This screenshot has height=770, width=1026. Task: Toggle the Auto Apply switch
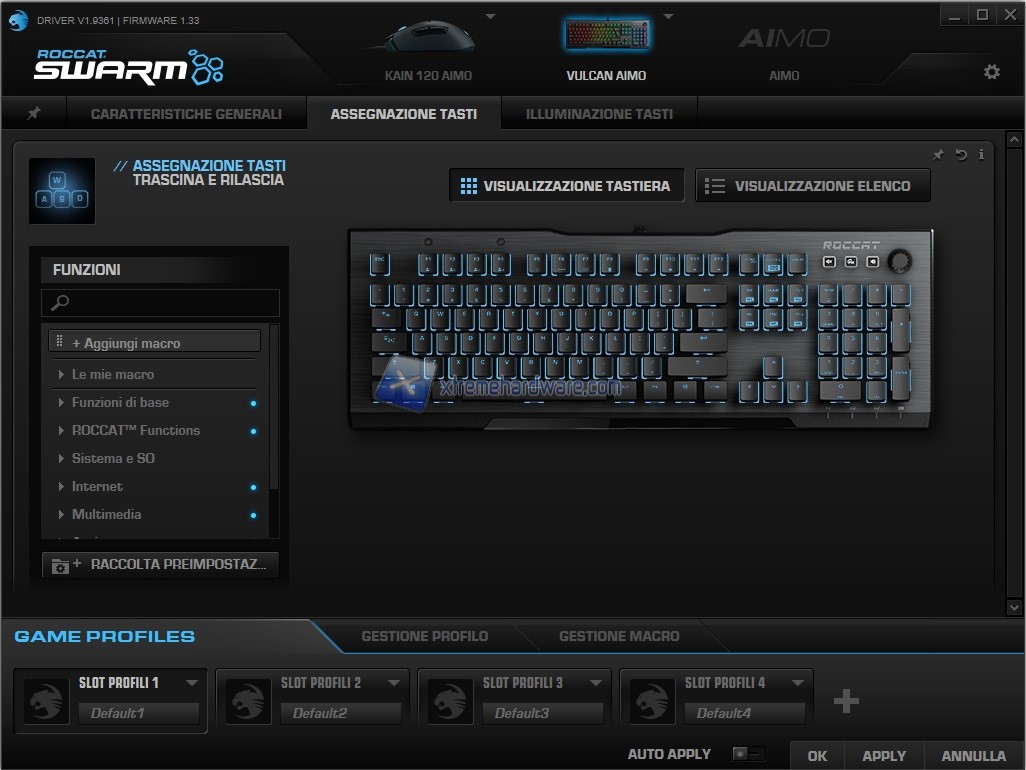point(748,754)
